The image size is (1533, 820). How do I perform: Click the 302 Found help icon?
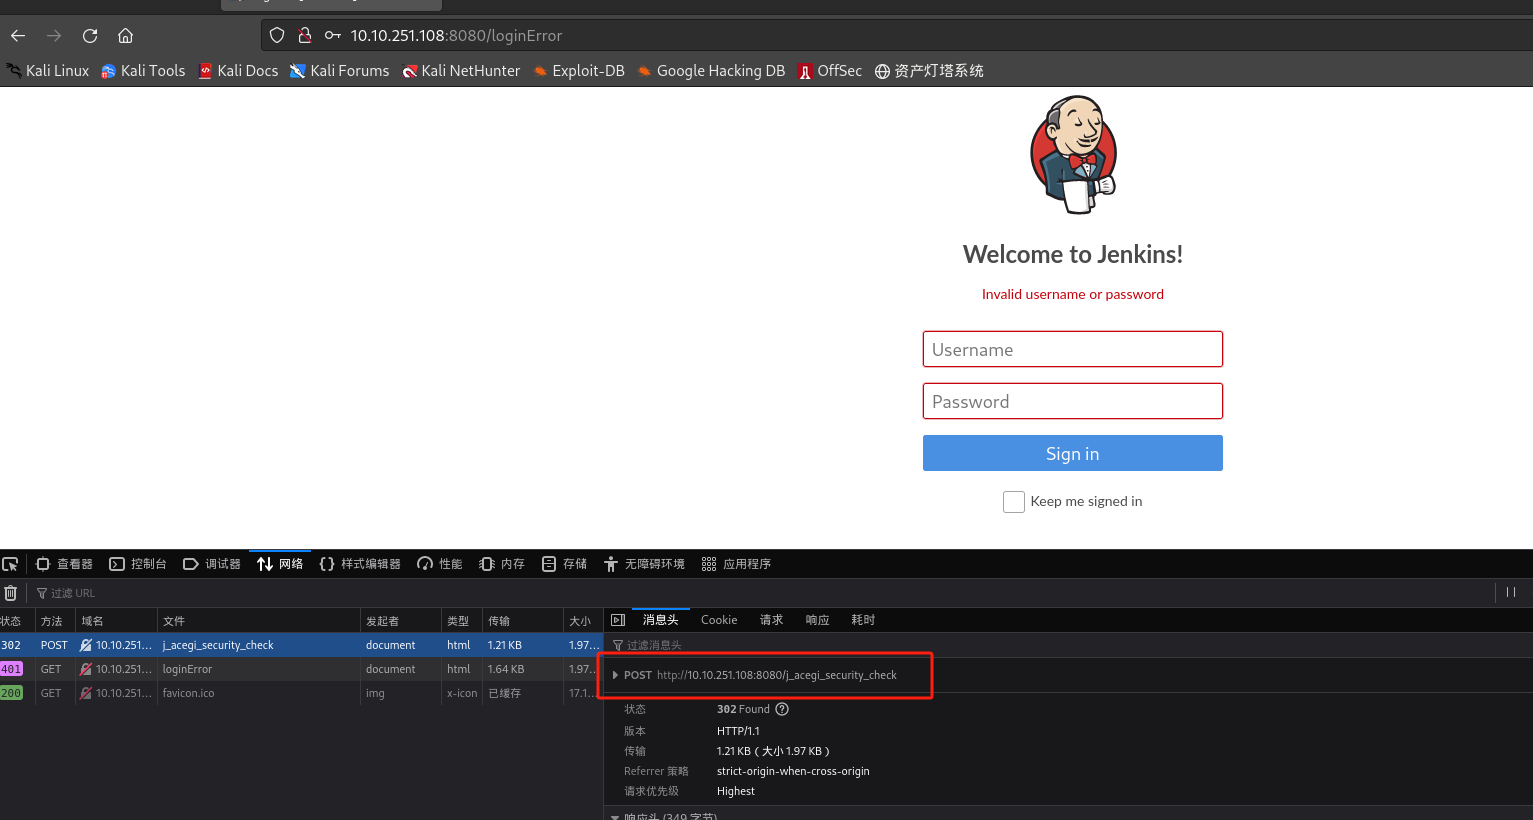[782, 709]
